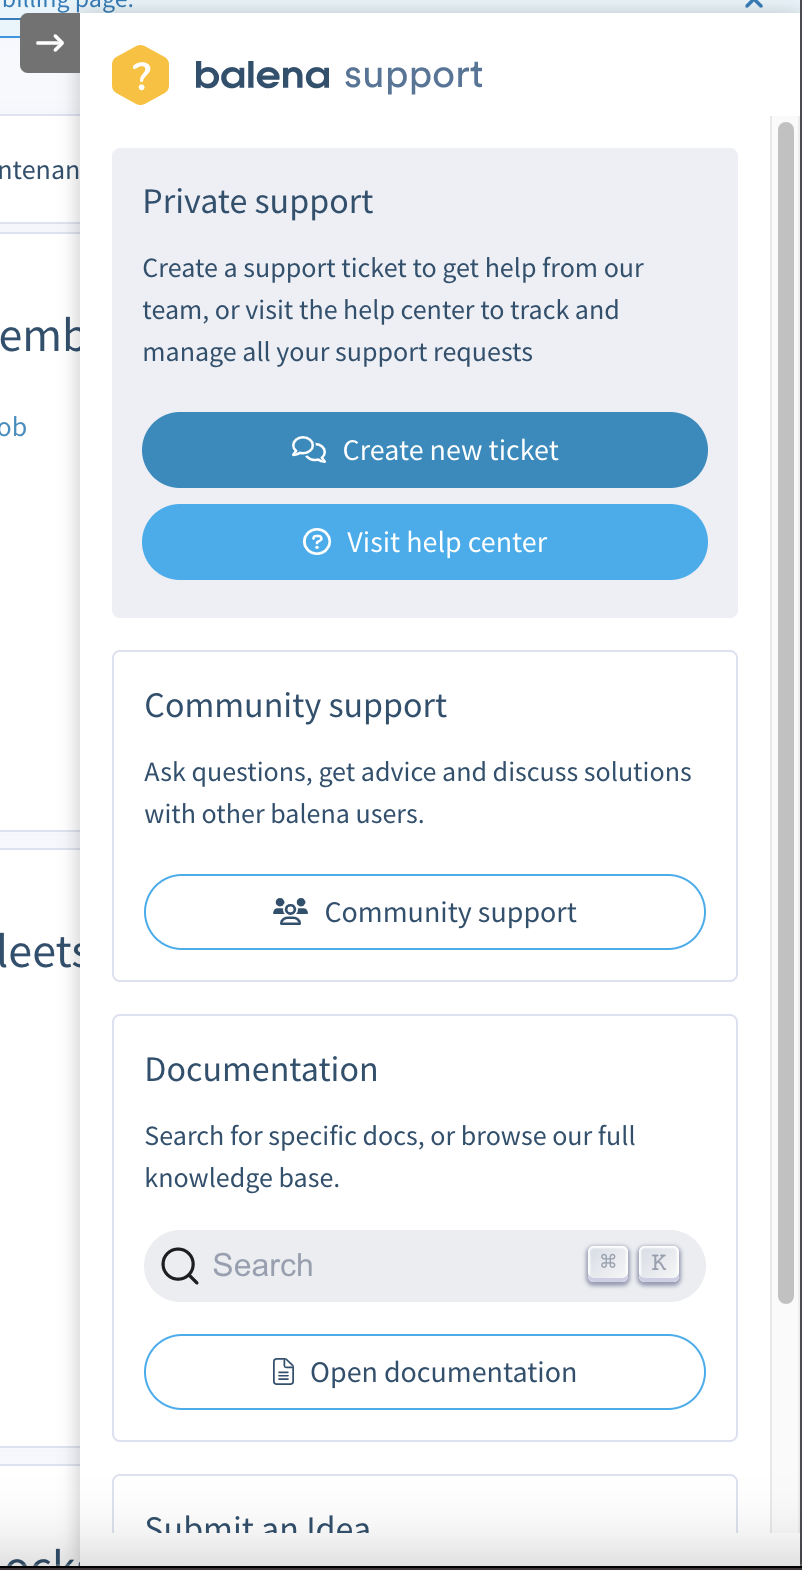Click the ⌘ key badge in the search bar
The width and height of the screenshot is (802, 1570).
point(608,1263)
